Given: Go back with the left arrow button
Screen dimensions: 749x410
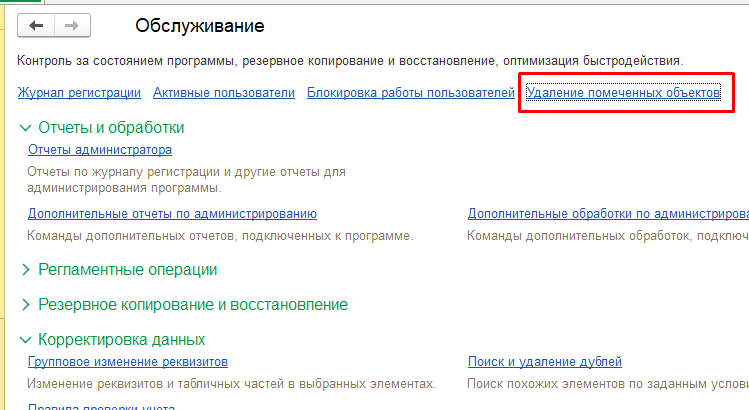Looking at the screenshot, I should pyautogui.click(x=36, y=25).
